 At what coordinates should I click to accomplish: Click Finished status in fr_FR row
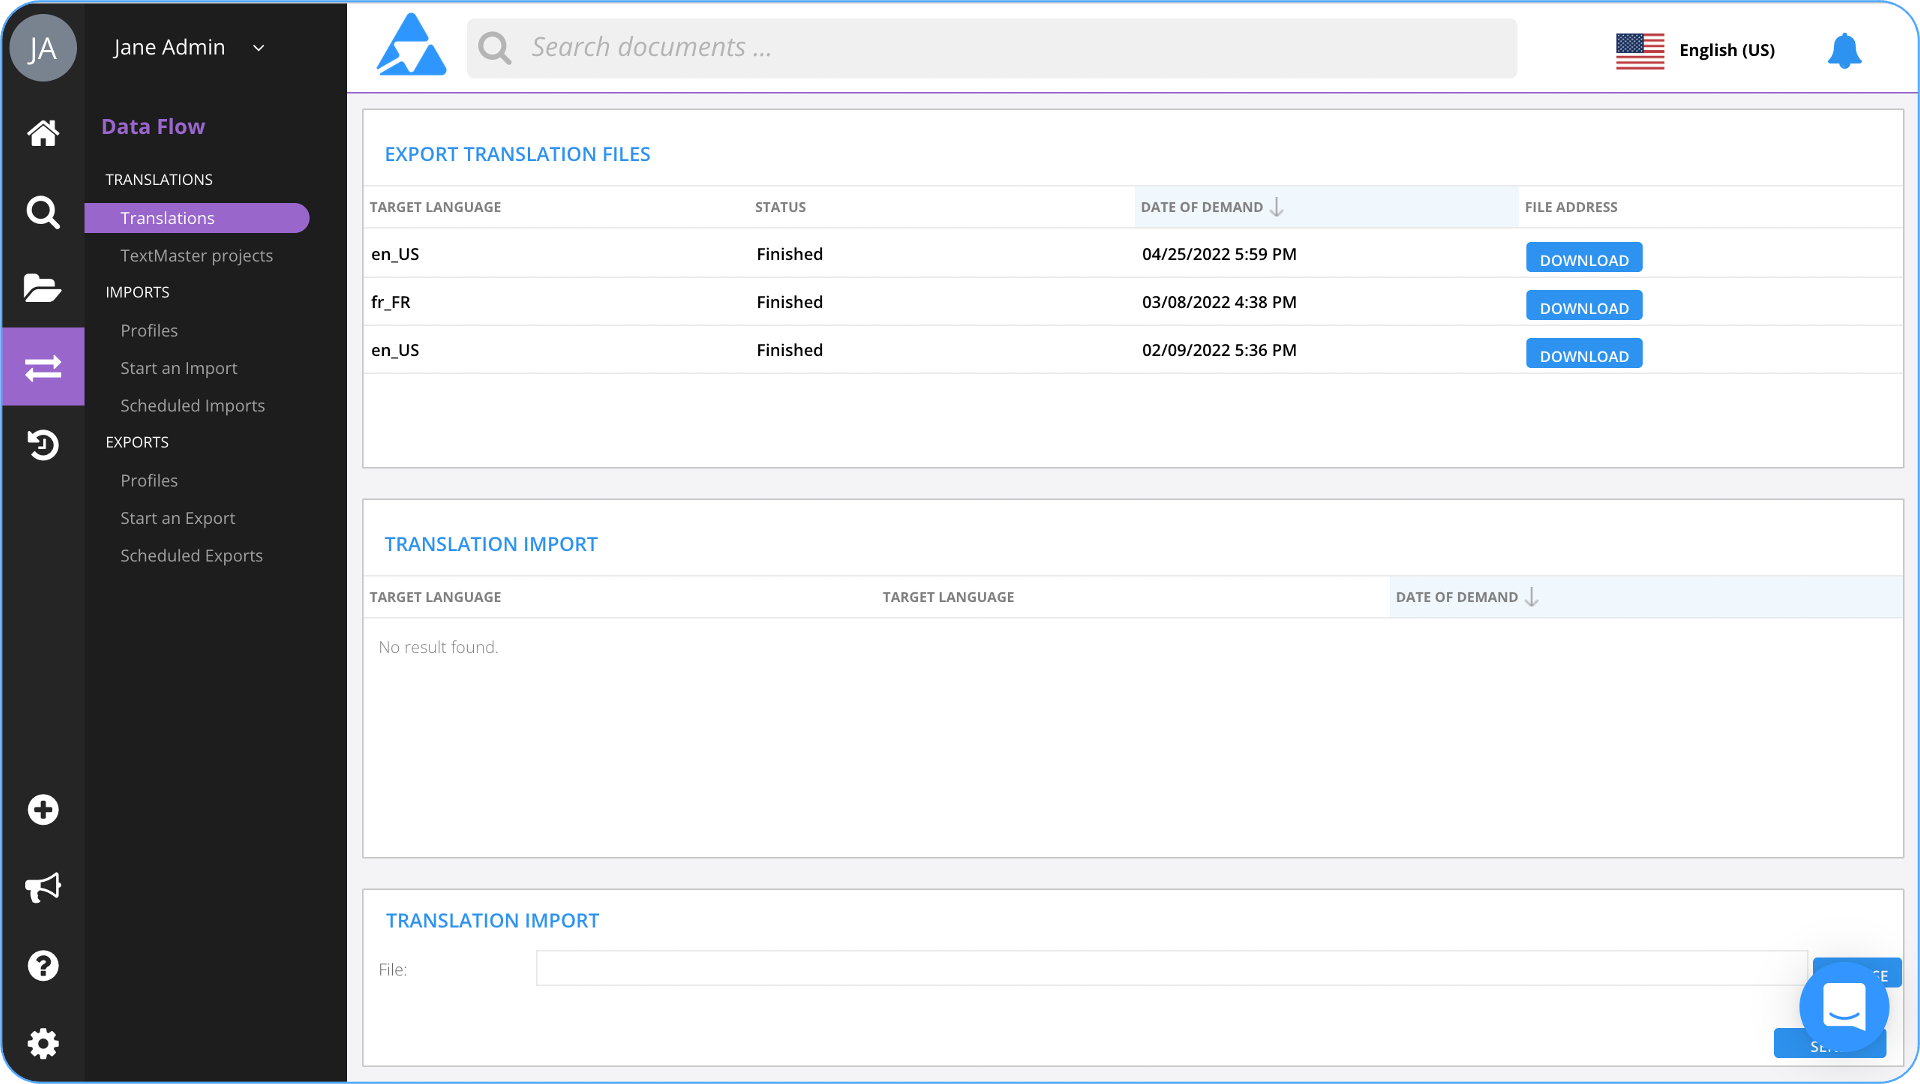coord(790,302)
